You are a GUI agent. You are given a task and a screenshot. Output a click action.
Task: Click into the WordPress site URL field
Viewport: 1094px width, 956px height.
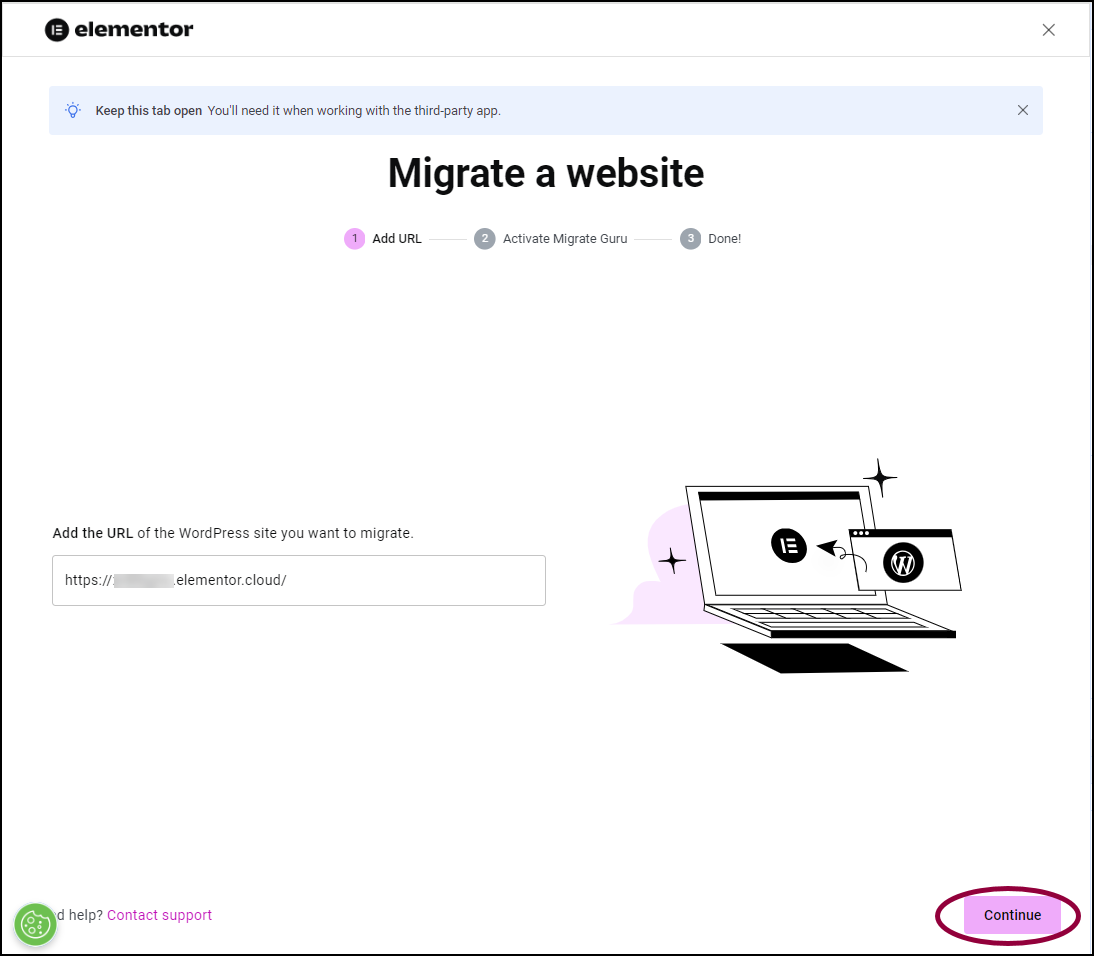298,580
